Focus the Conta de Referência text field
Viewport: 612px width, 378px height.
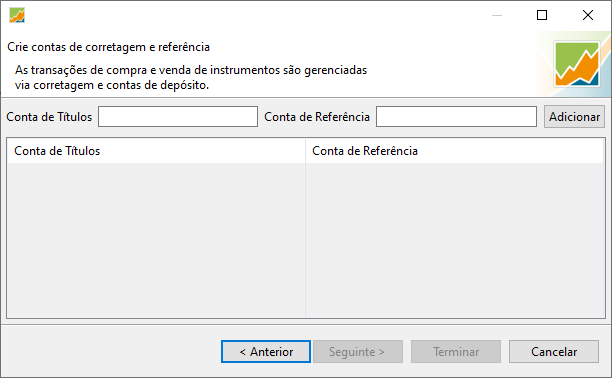456,116
